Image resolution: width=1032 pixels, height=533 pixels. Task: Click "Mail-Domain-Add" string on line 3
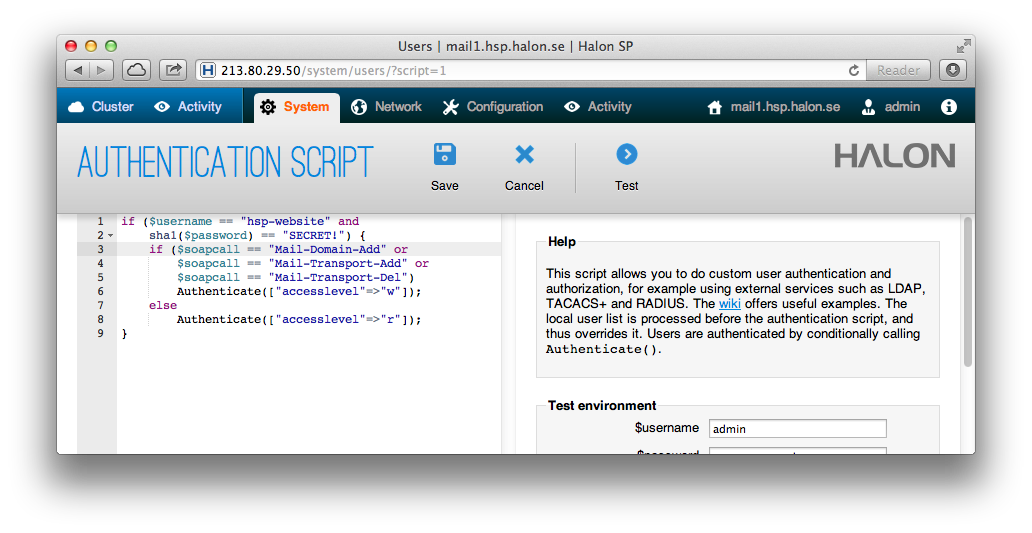pyautogui.click(x=328, y=249)
